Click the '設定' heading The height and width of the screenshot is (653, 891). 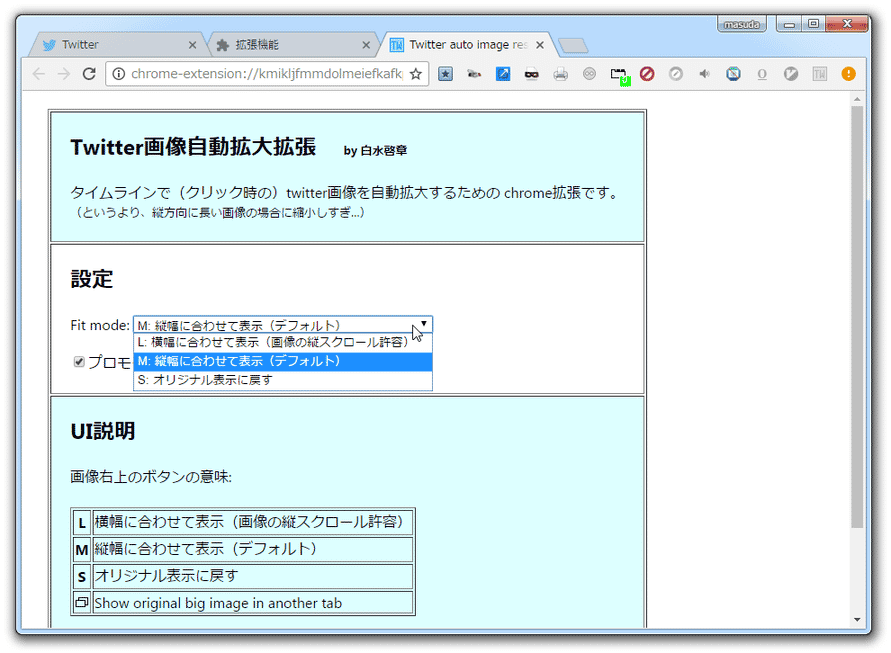[91, 279]
